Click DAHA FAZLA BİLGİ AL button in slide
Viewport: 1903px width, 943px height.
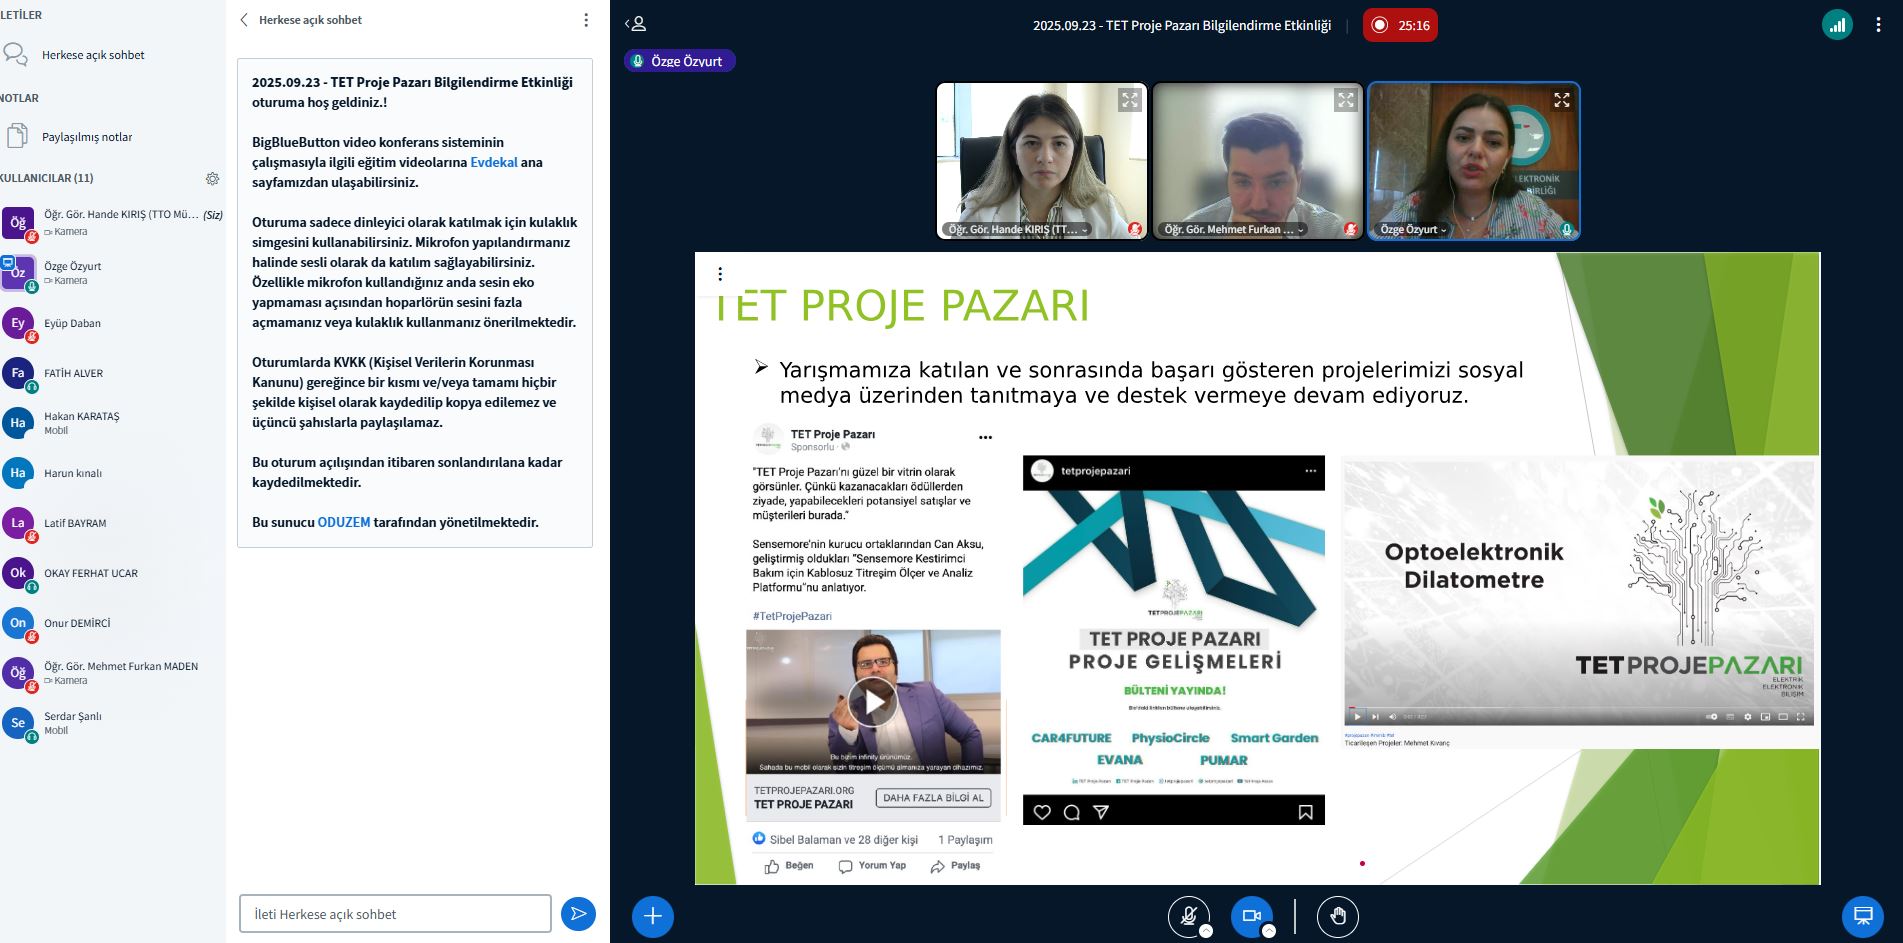click(934, 797)
